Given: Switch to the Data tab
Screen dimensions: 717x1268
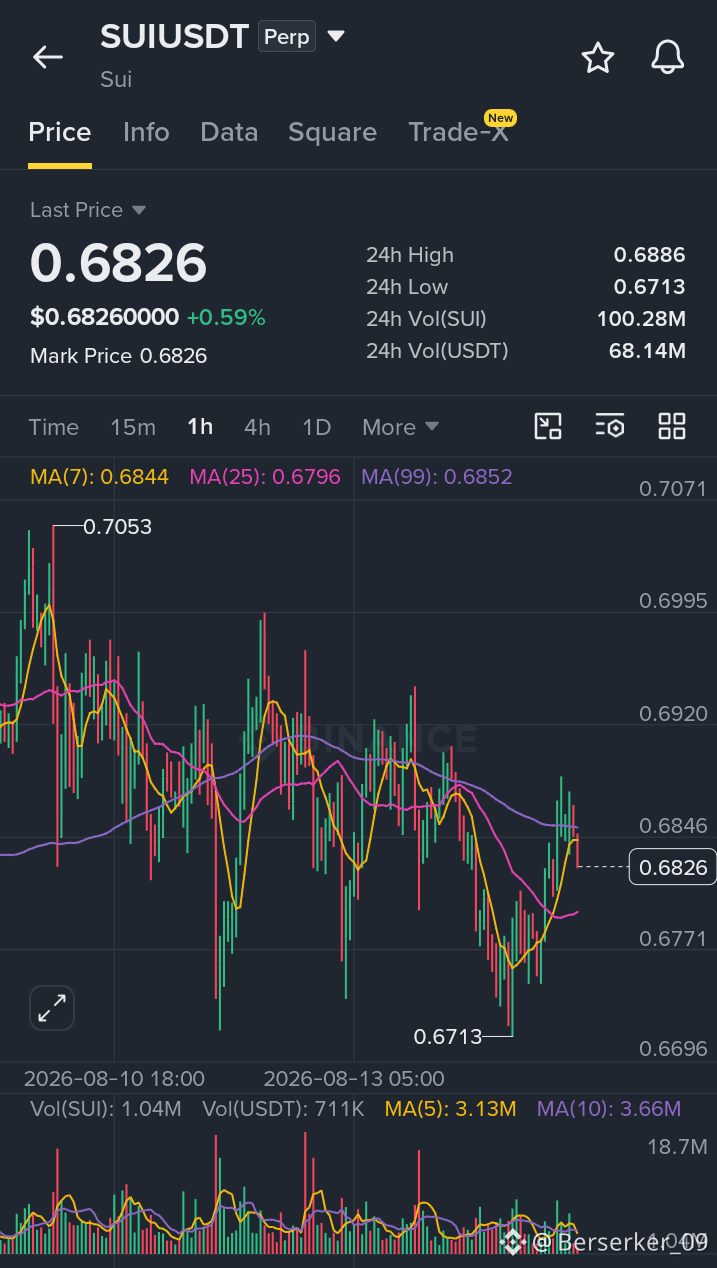Looking at the screenshot, I should 229,132.
